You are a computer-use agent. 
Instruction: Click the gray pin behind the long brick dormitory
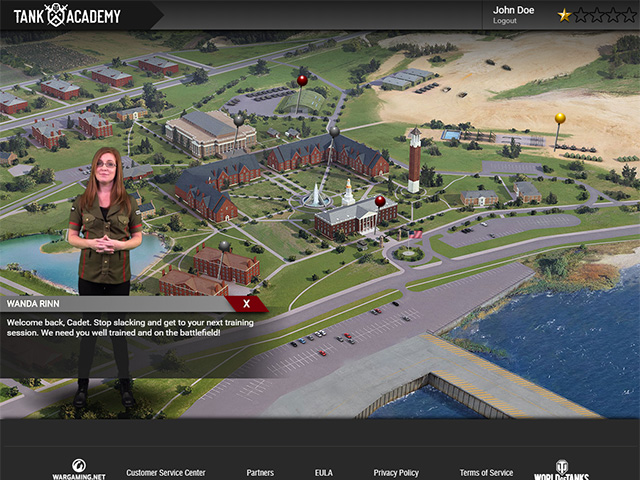334,131
